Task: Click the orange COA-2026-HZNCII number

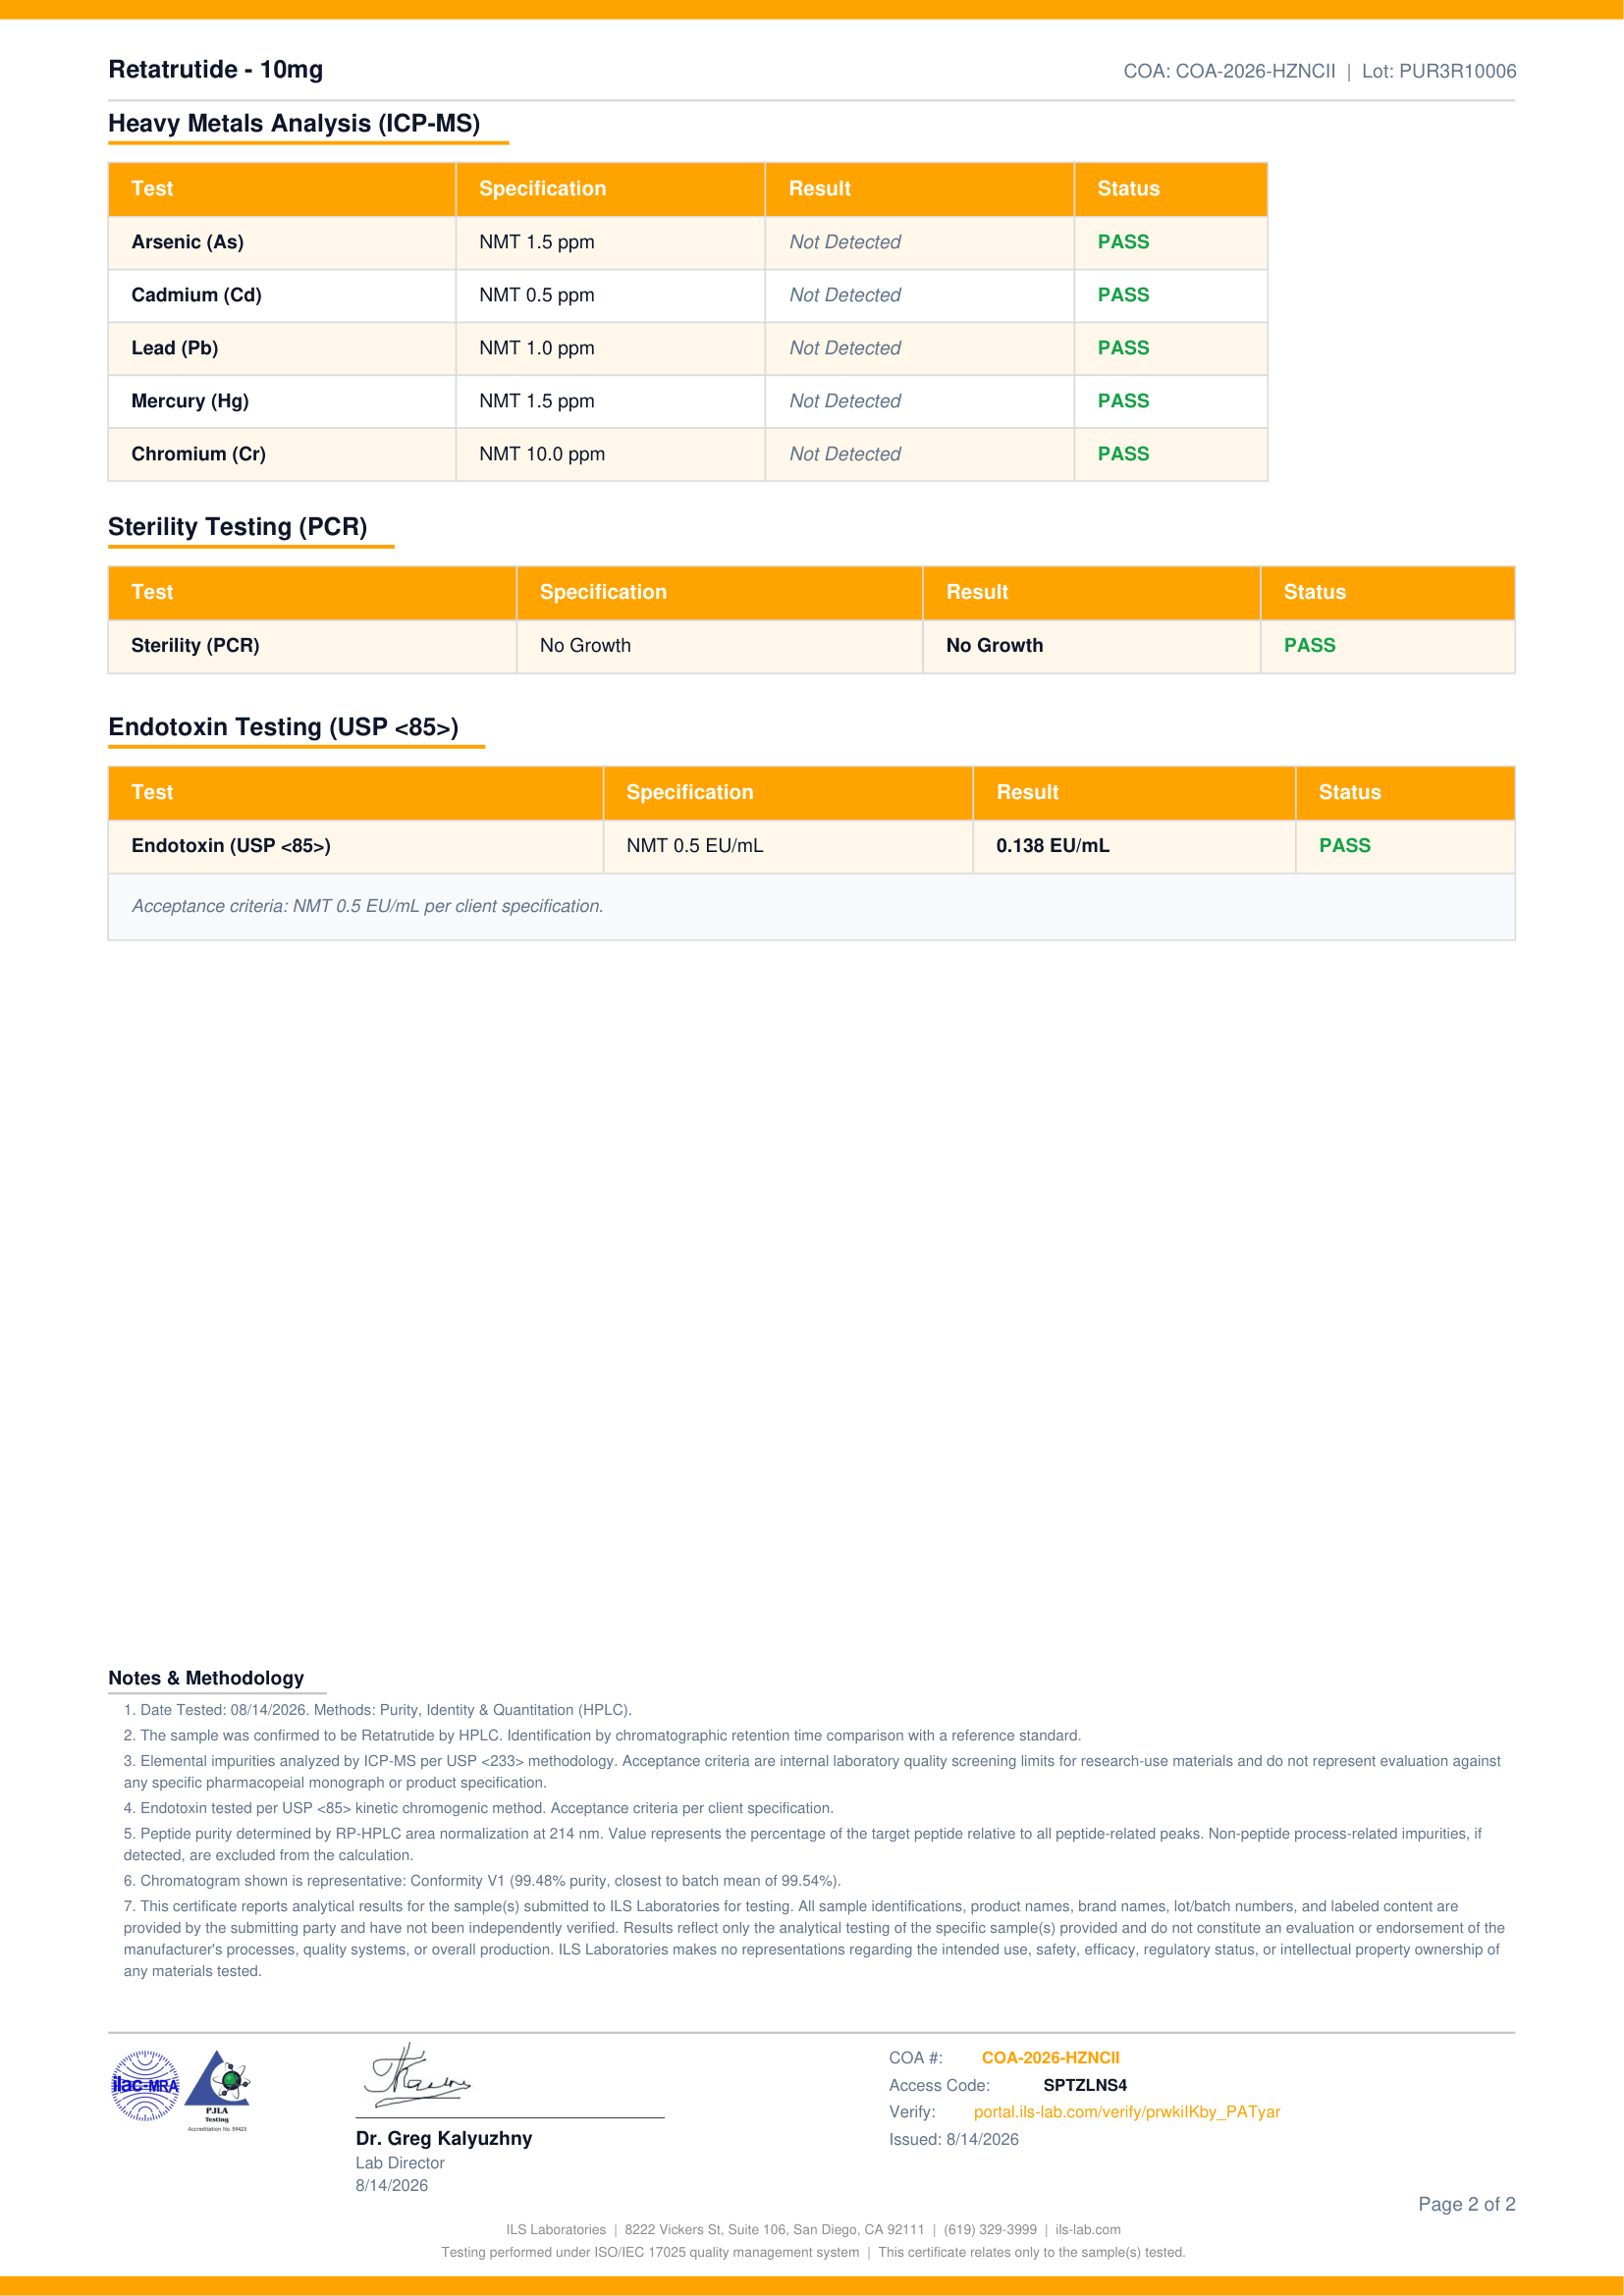Action: [1050, 2058]
